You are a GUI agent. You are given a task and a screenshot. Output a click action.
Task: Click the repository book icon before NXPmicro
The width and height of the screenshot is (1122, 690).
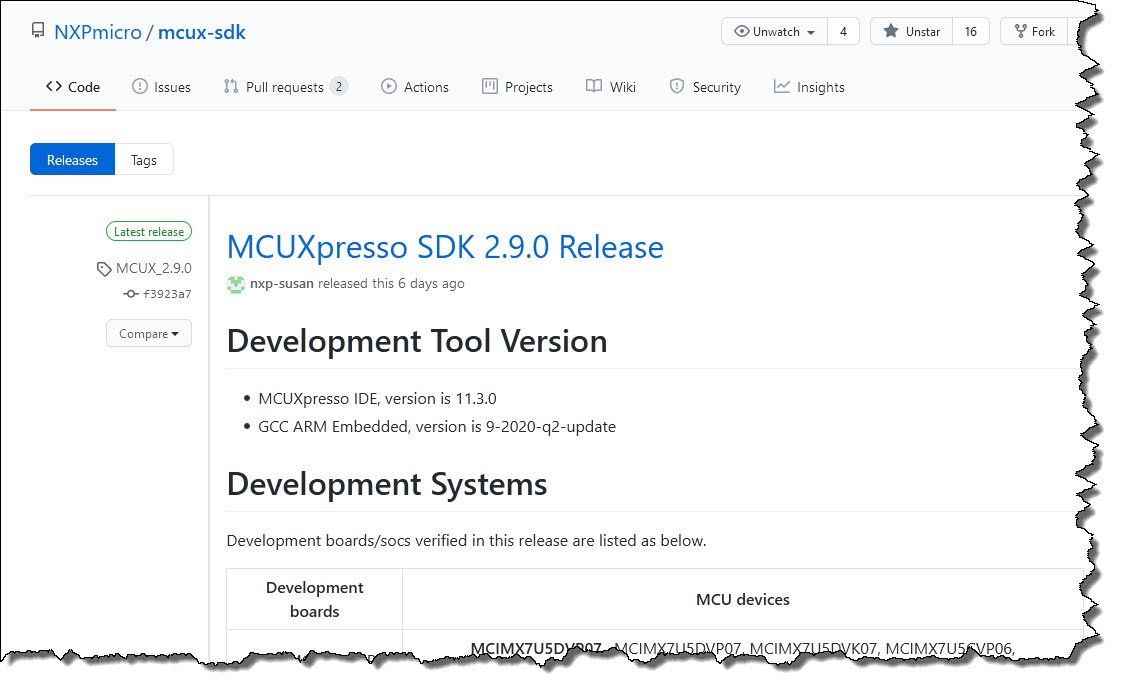coord(38,31)
